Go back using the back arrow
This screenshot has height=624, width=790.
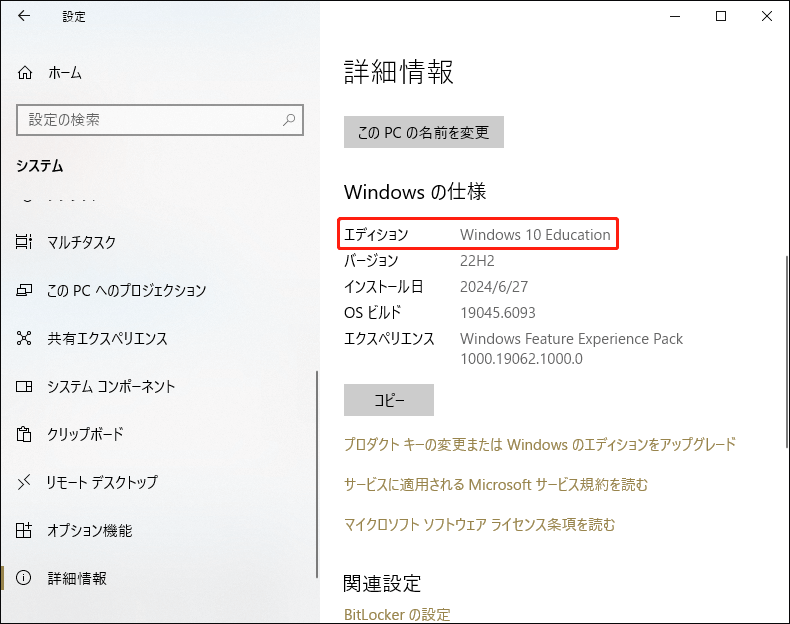tap(24, 16)
